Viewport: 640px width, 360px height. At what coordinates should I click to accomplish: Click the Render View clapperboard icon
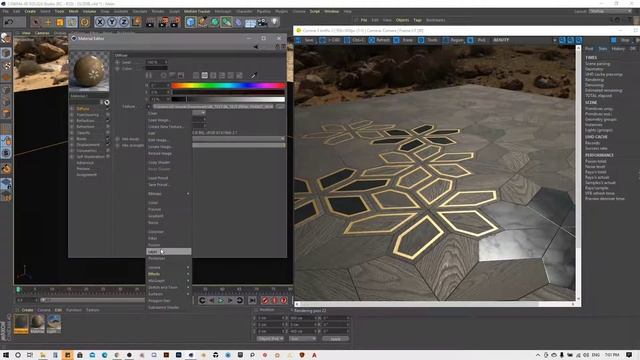150,22
